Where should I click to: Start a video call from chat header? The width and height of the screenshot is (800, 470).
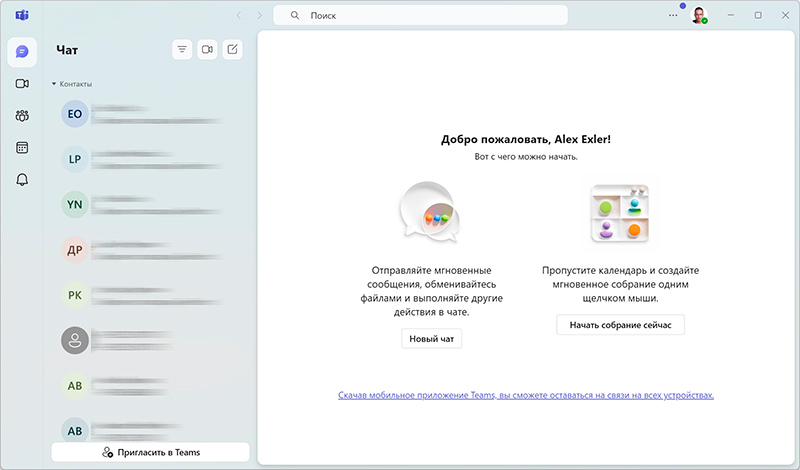(207, 49)
